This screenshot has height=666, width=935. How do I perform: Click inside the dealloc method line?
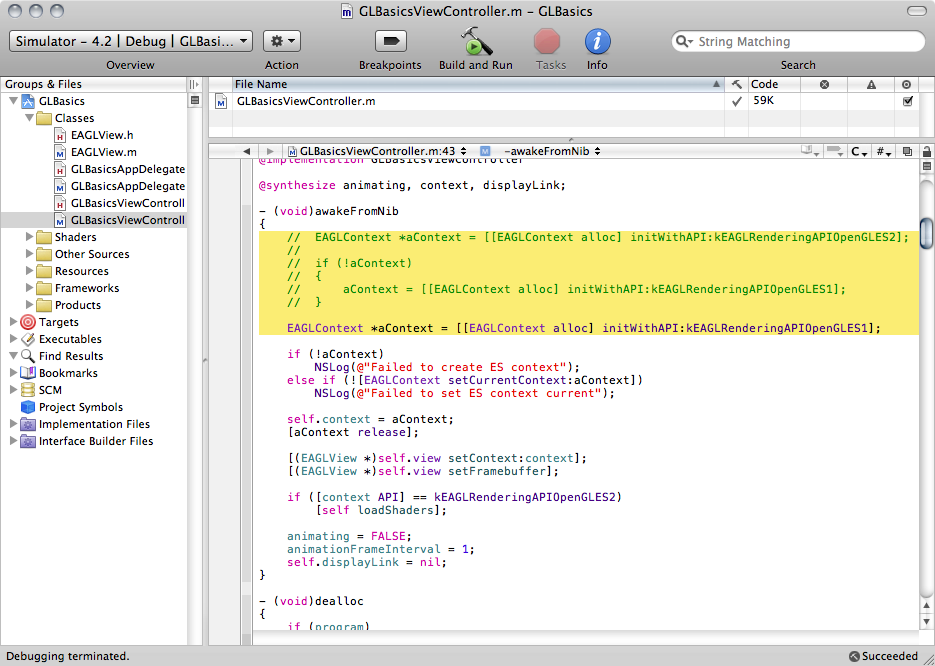point(311,601)
